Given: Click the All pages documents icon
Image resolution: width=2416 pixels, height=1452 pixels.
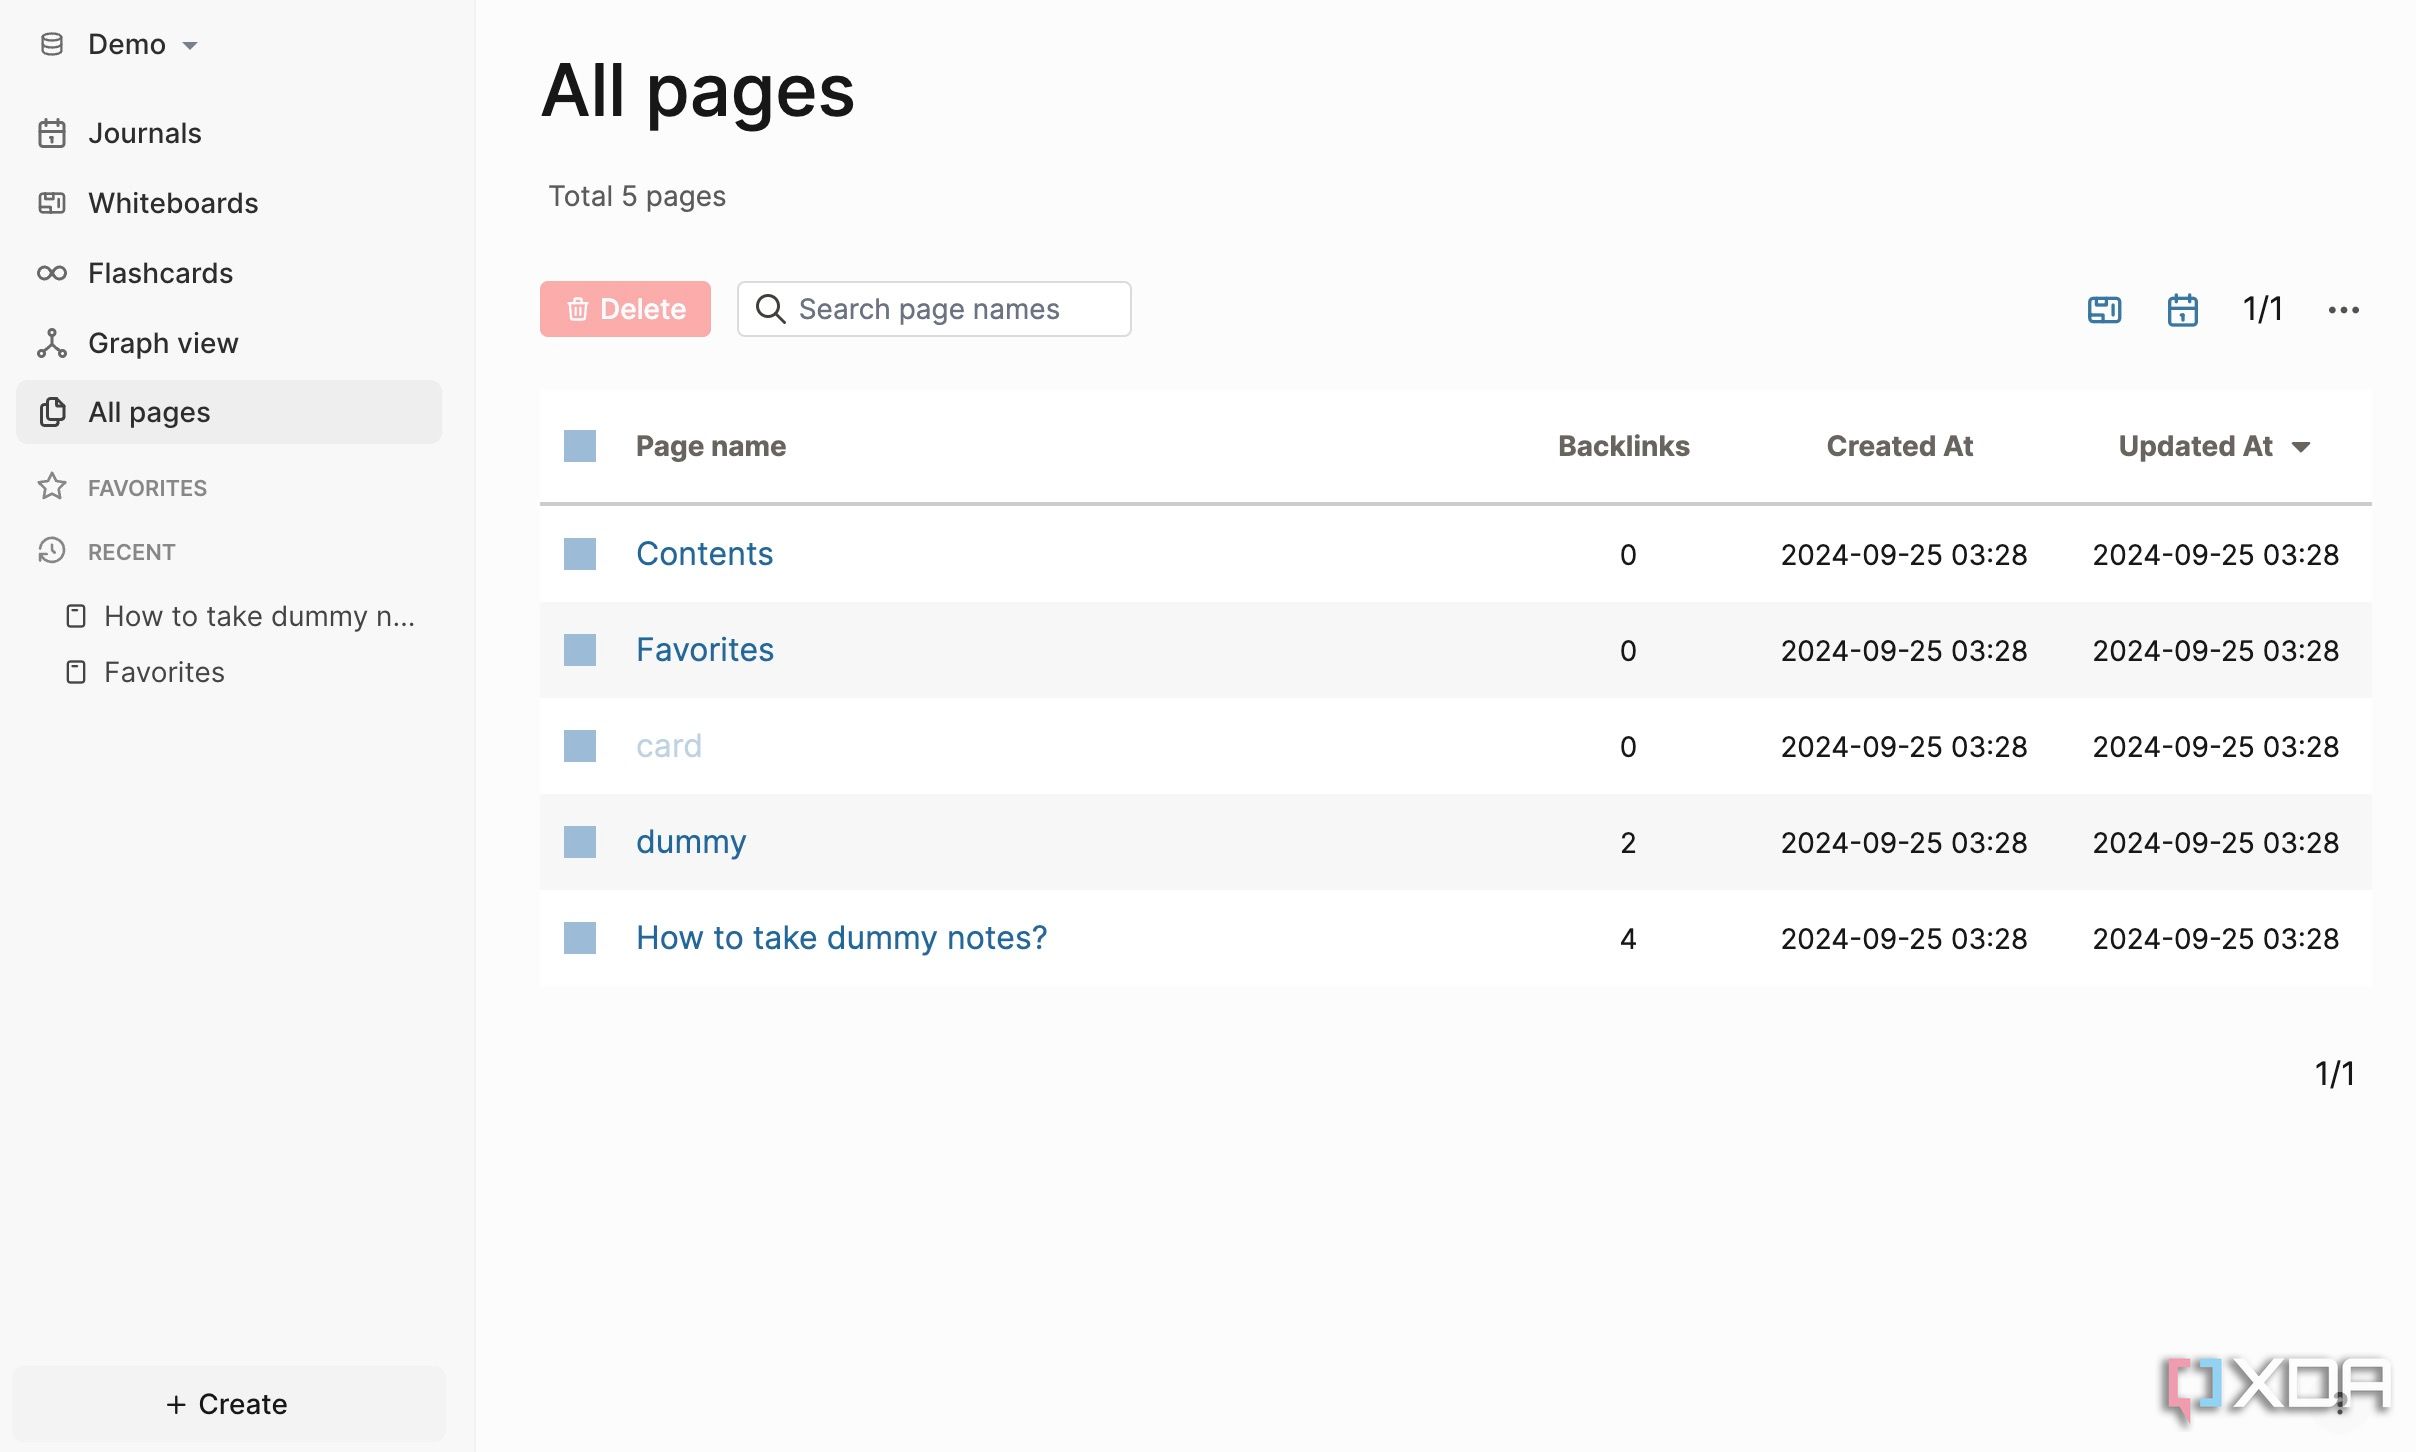Looking at the screenshot, I should pyautogui.click(x=52, y=412).
